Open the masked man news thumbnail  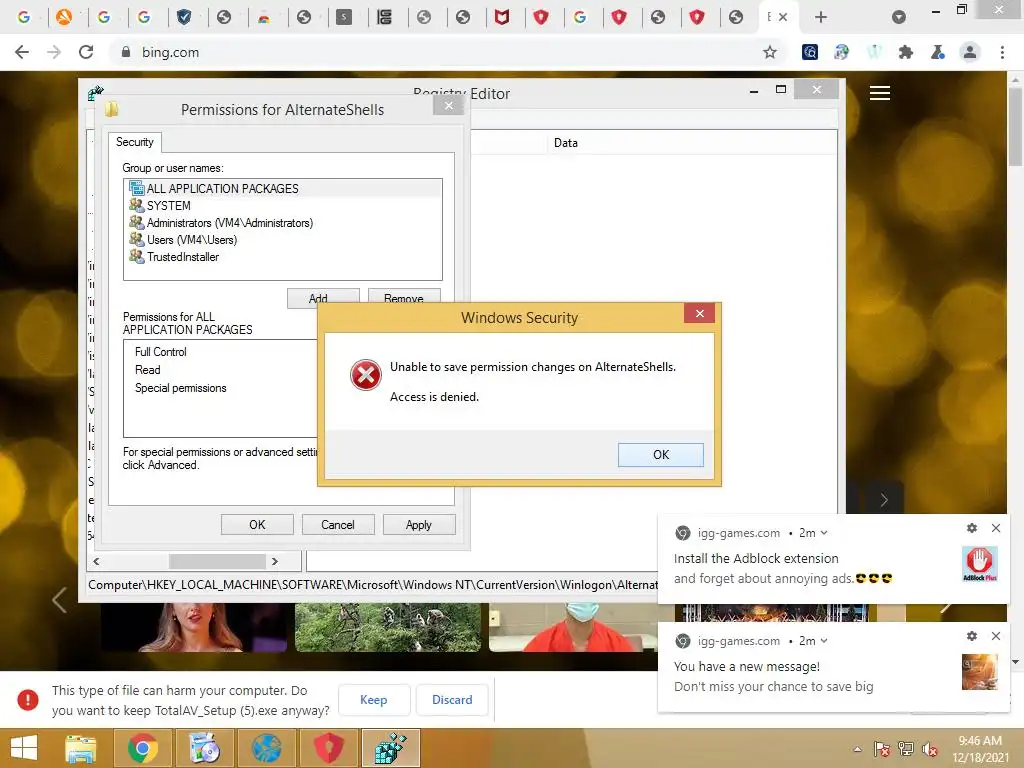click(x=573, y=628)
